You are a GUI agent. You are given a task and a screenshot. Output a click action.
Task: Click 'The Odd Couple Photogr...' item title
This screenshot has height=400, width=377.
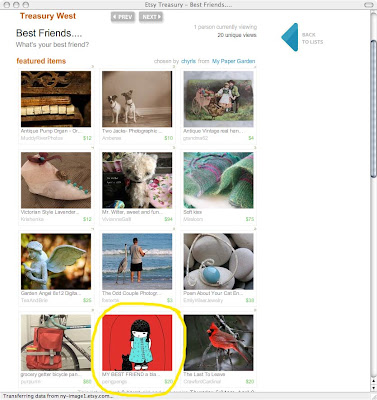pos(131,293)
